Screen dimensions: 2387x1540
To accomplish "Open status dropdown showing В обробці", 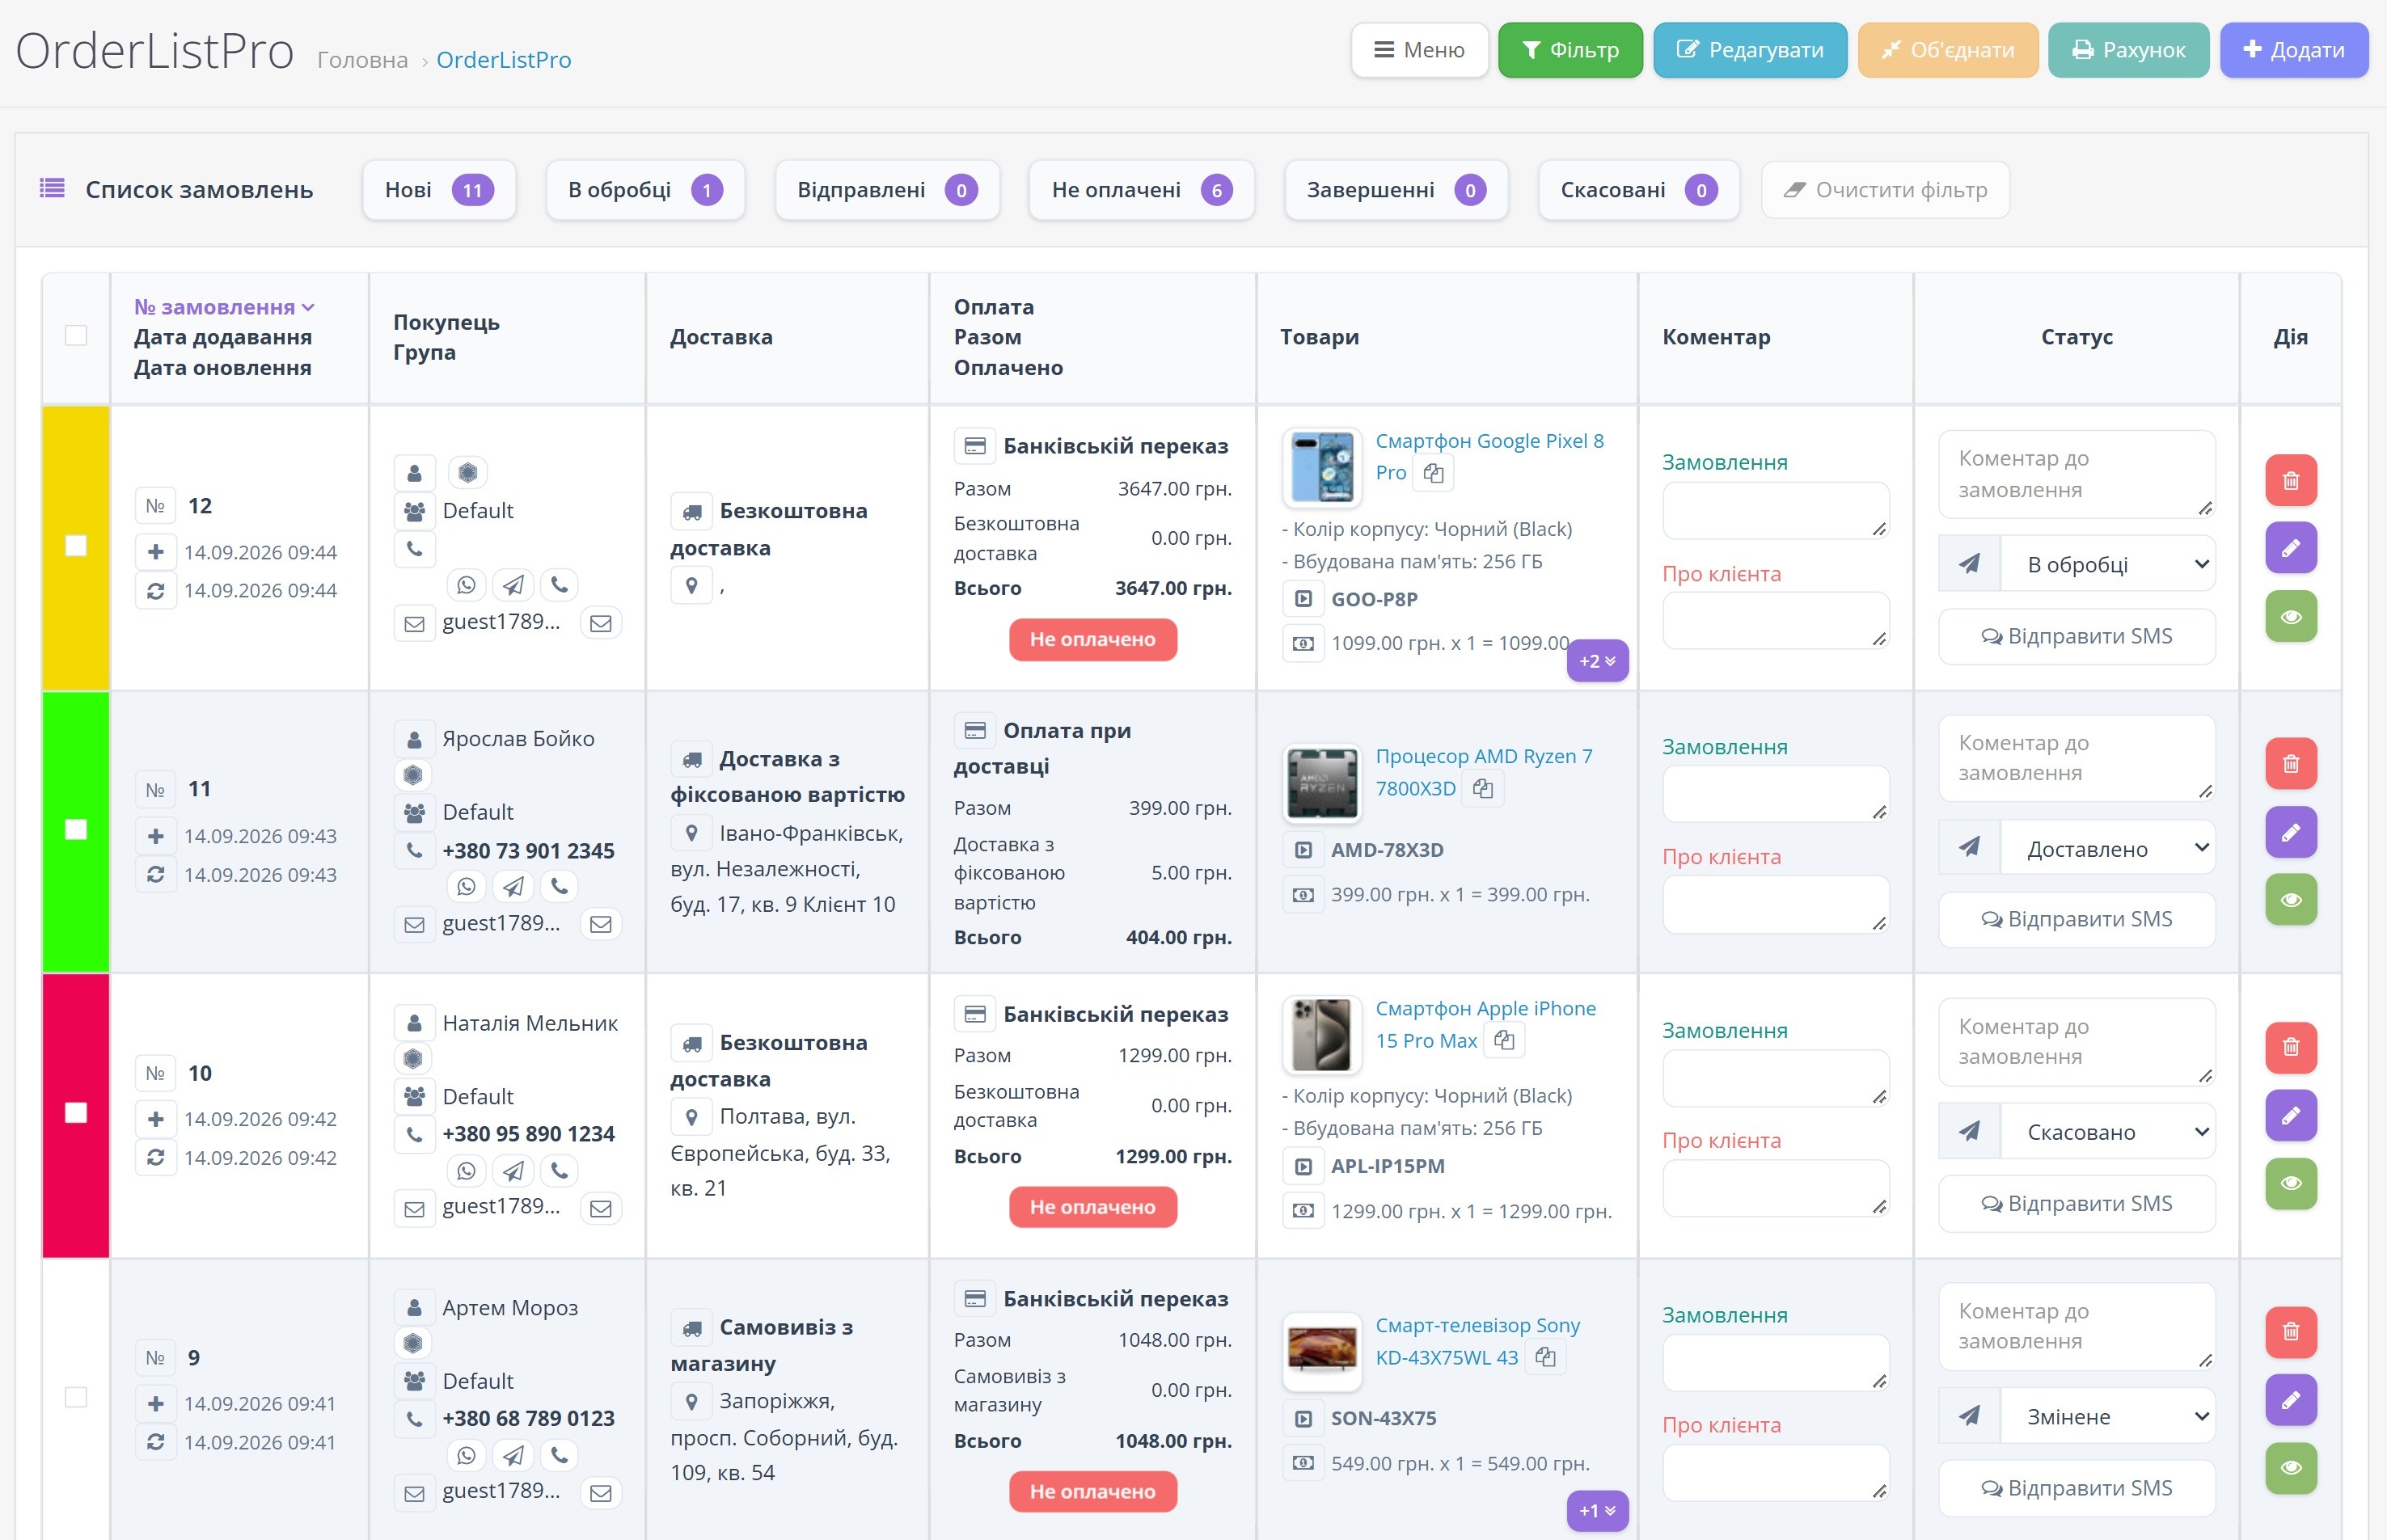I will [2107, 564].
